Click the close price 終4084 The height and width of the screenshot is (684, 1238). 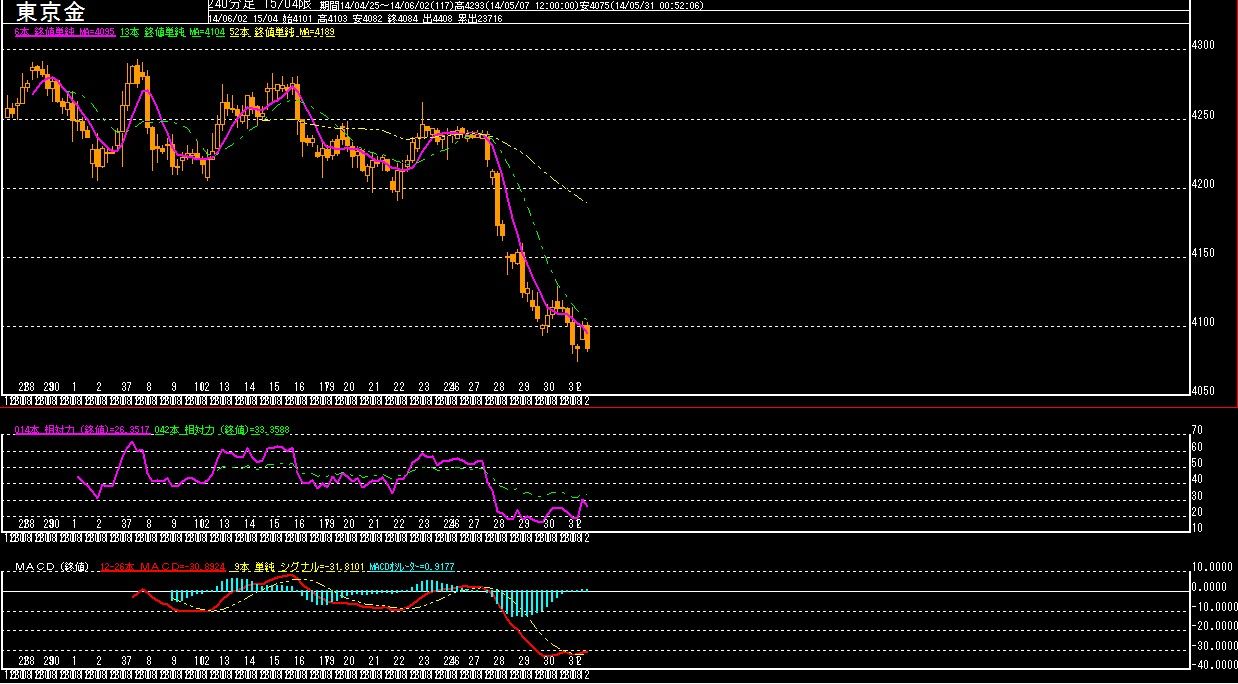[403, 18]
